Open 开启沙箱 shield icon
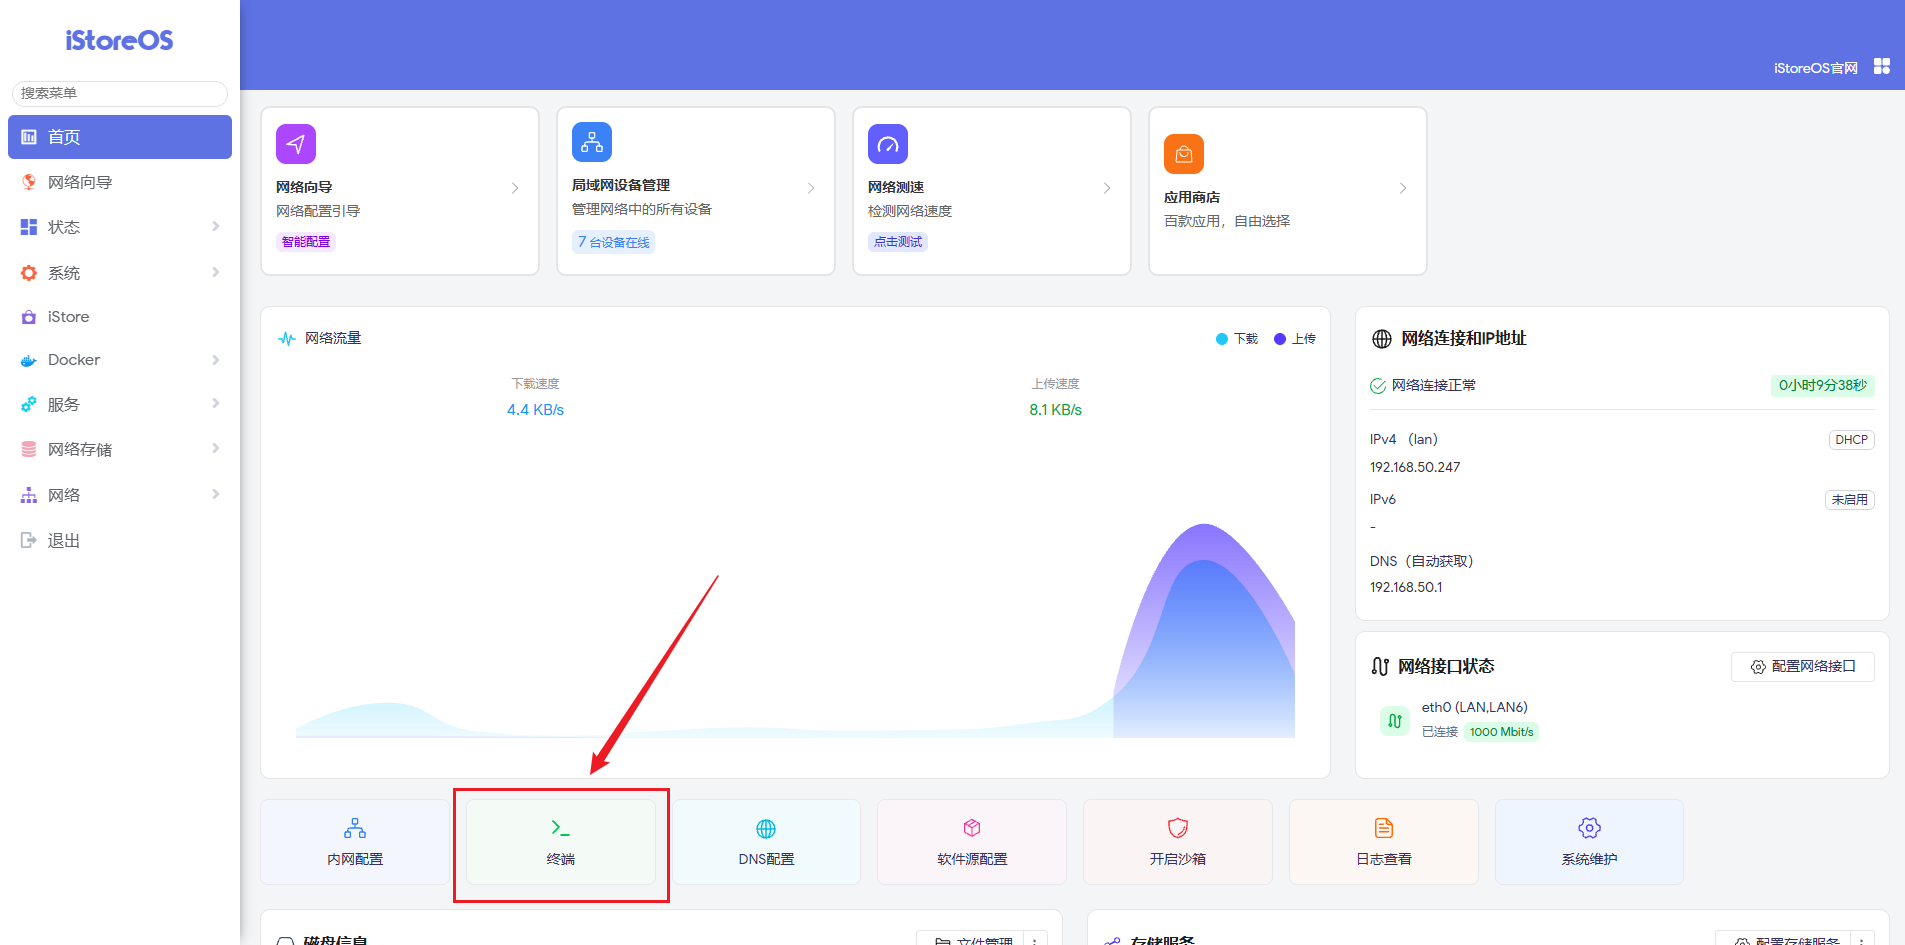The image size is (1905, 945). [1178, 828]
